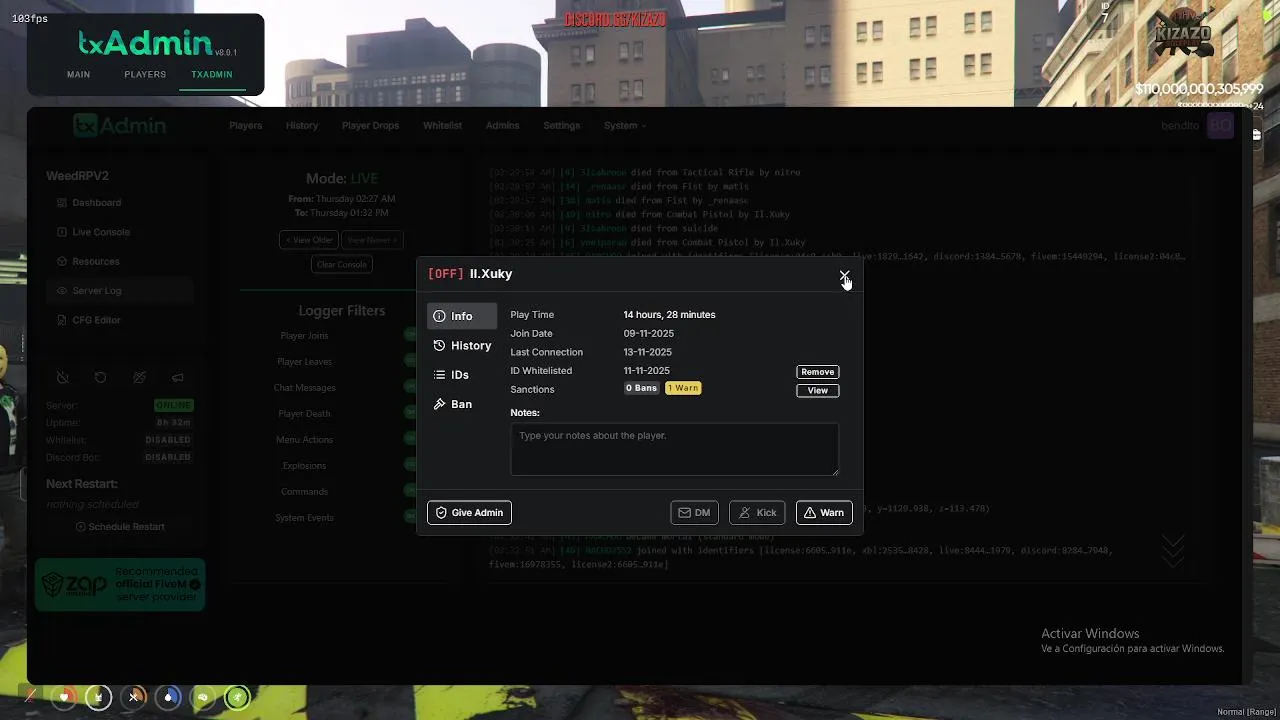Toggle the Chat Messages logger filter
Screen dimensions: 1280x720
point(410,388)
